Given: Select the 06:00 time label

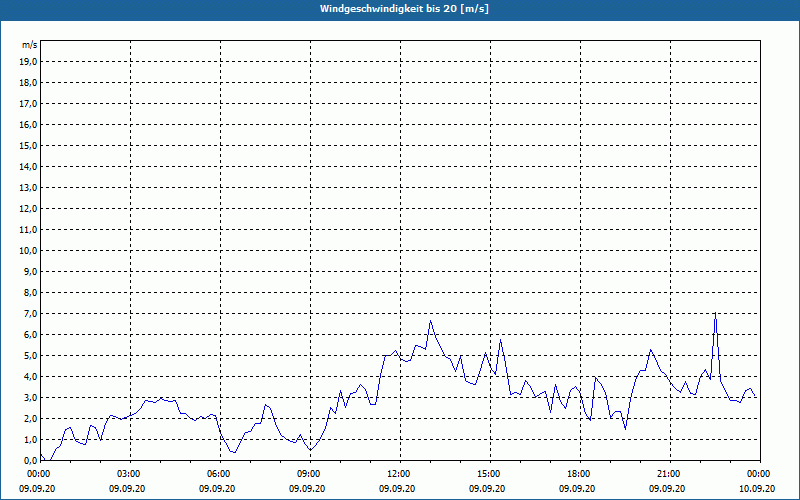Looking at the screenshot, I should (x=220, y=474).
